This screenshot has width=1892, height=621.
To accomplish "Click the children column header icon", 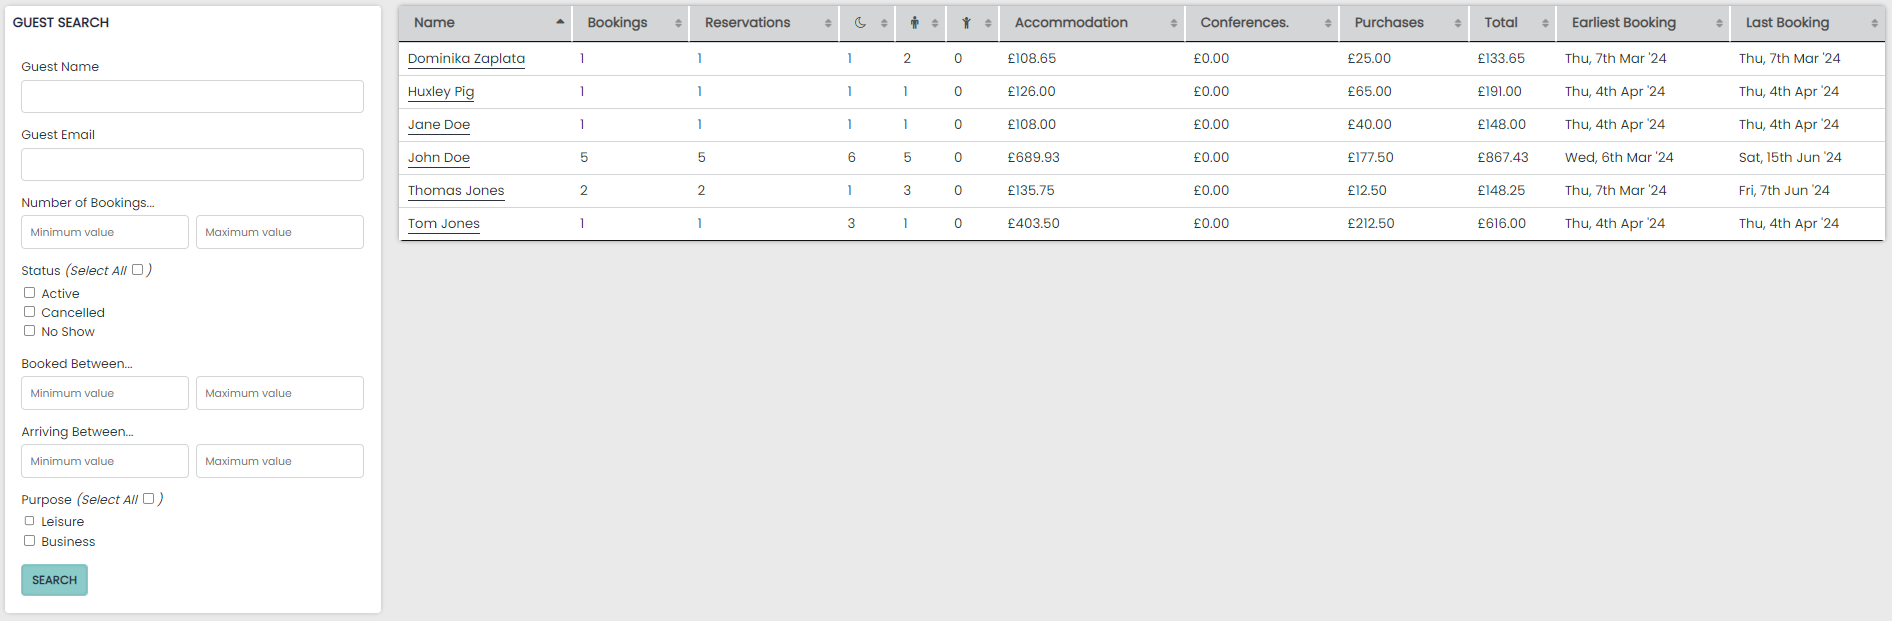I will 966,23.
